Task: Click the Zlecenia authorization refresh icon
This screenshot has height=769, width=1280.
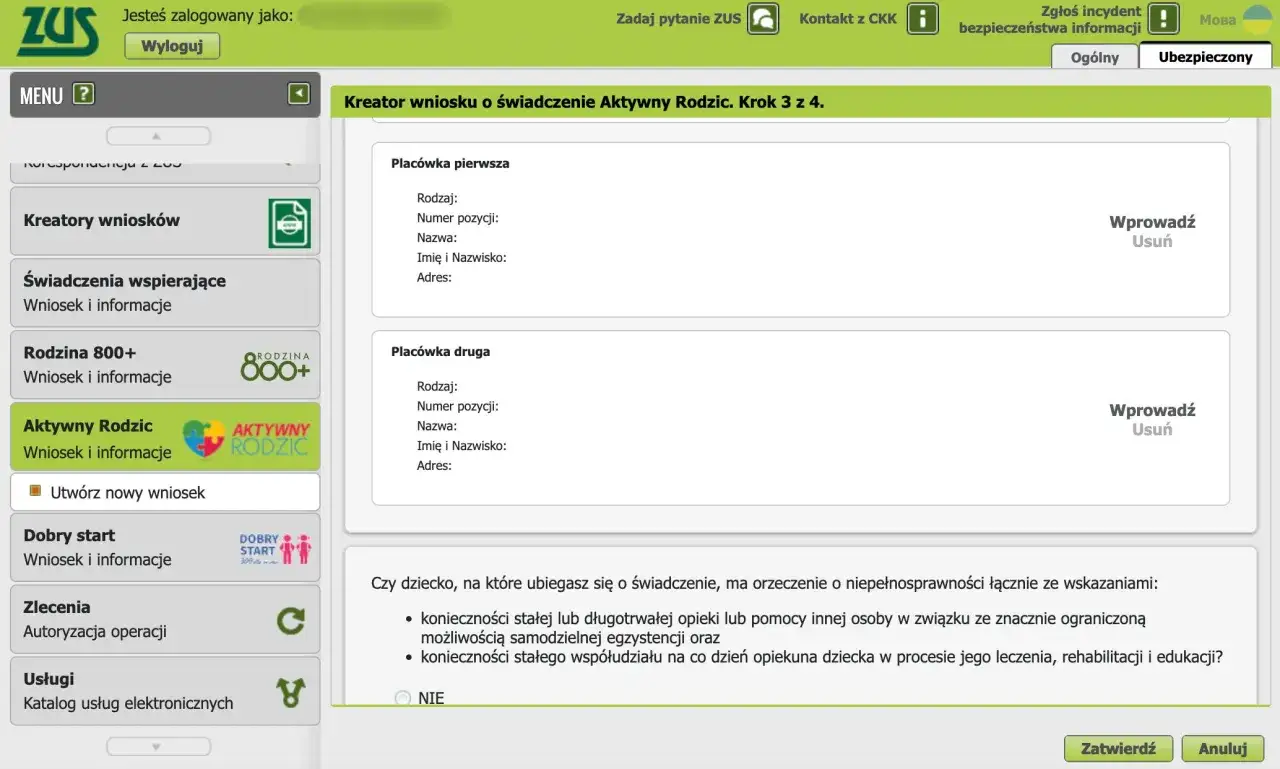Action: (291, 618)
